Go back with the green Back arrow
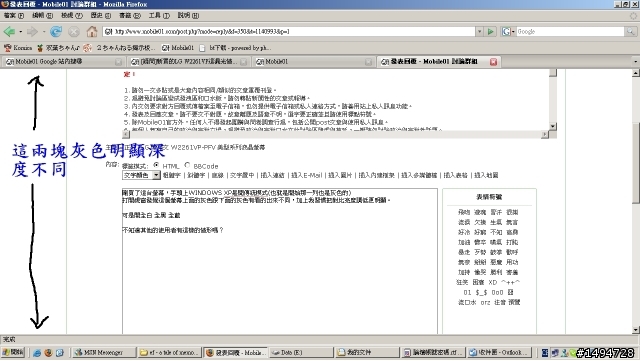 9,31
